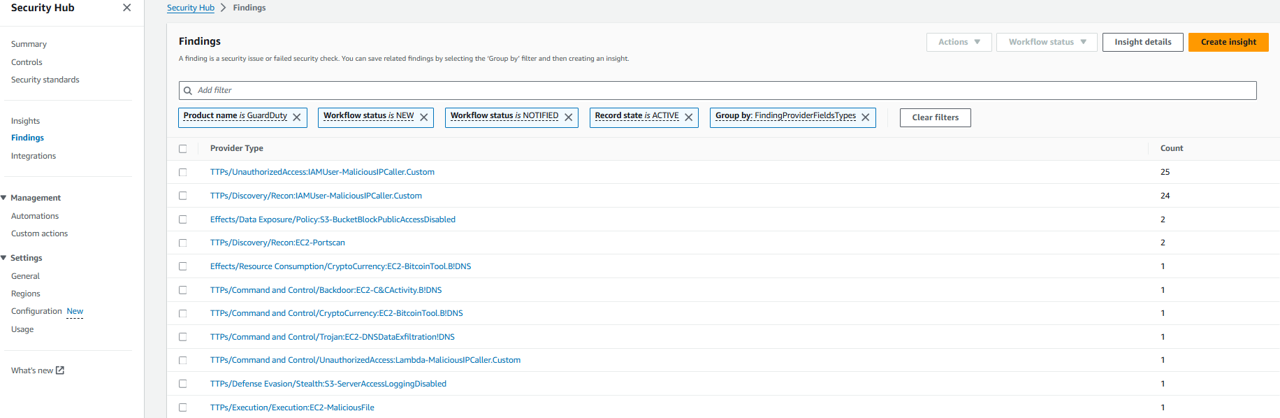This screenshot has height=418, width=1280.
Task: Check the Backdoor:EC2-C&CActivity.B!DNS row checkbox
Action: pos(183,290)
